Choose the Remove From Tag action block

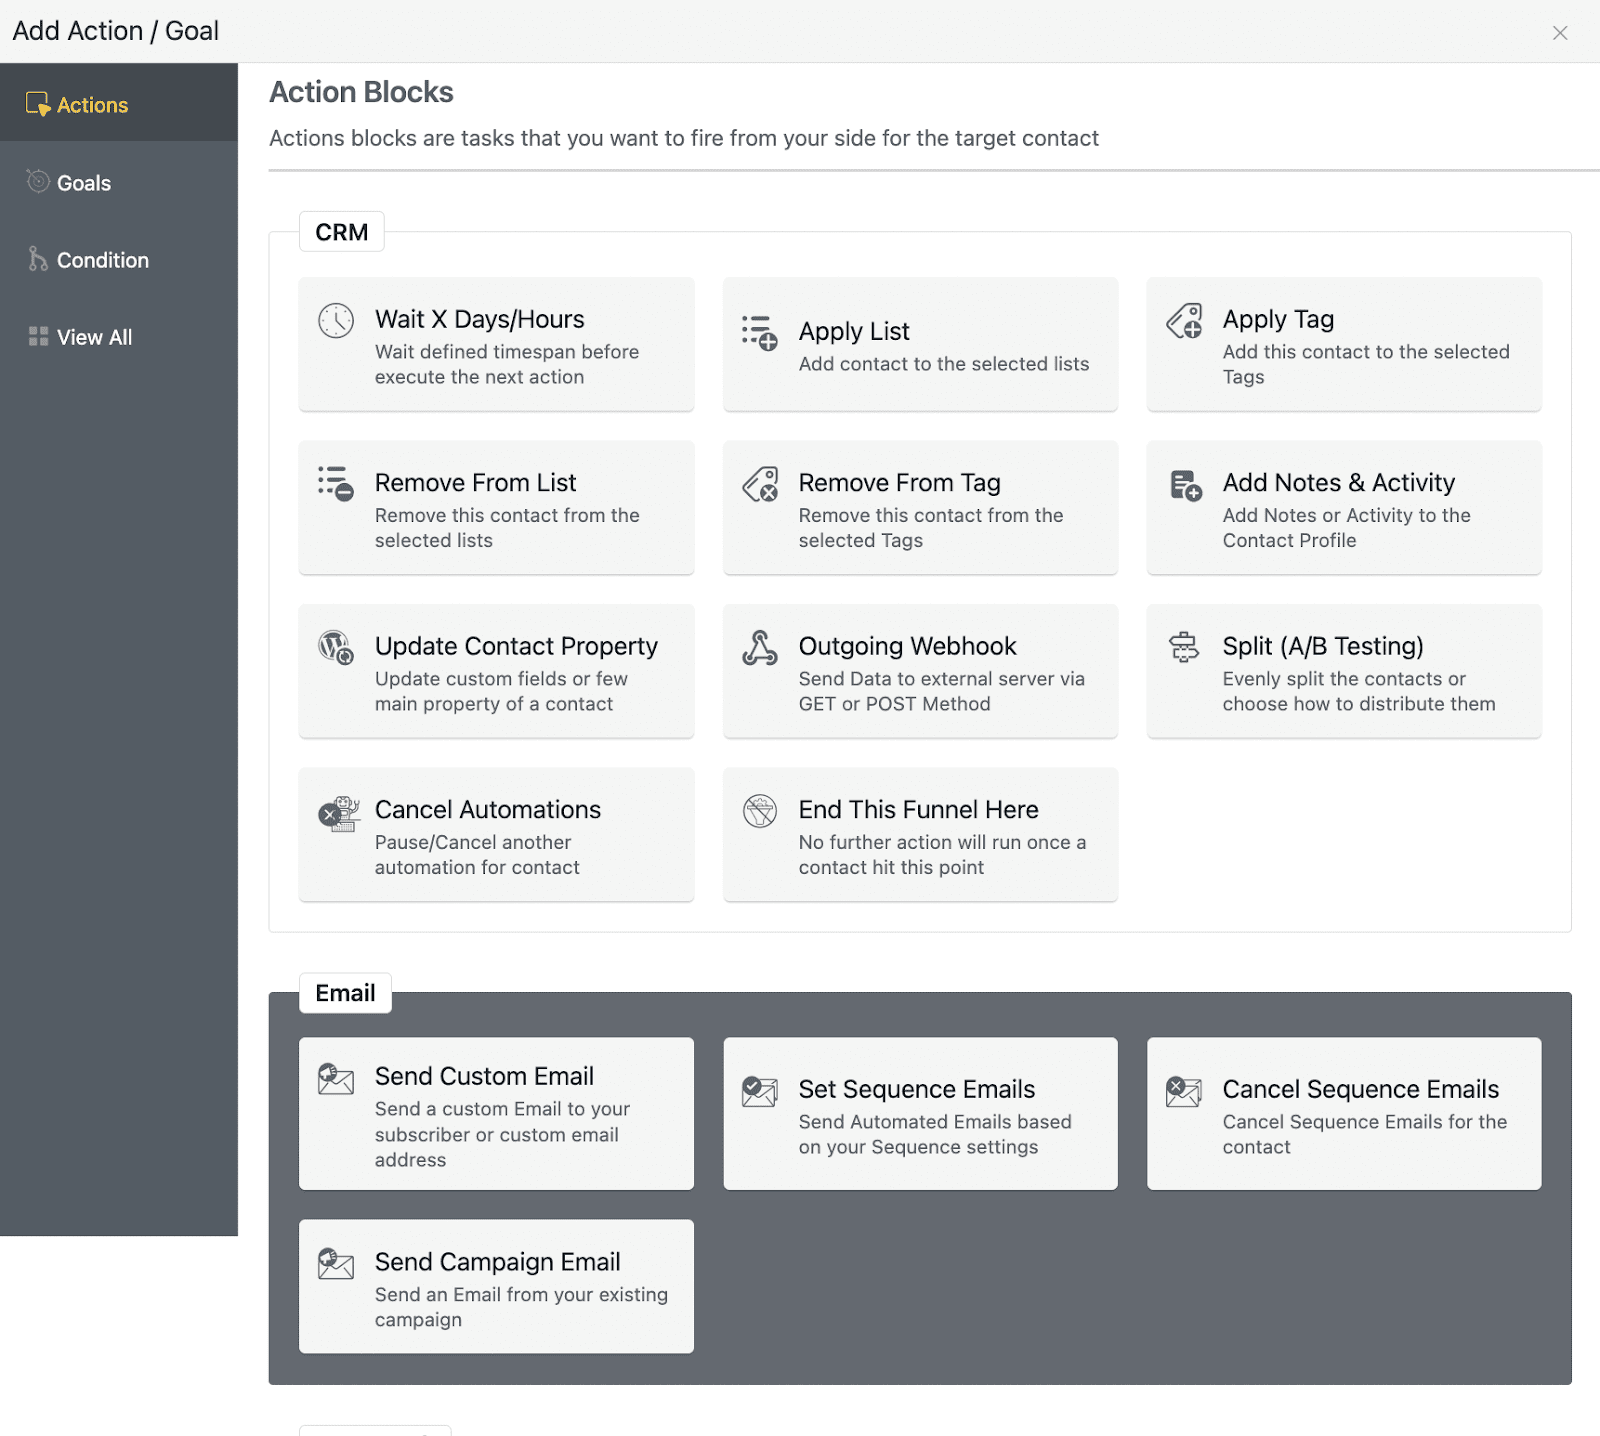pos(919,508)
